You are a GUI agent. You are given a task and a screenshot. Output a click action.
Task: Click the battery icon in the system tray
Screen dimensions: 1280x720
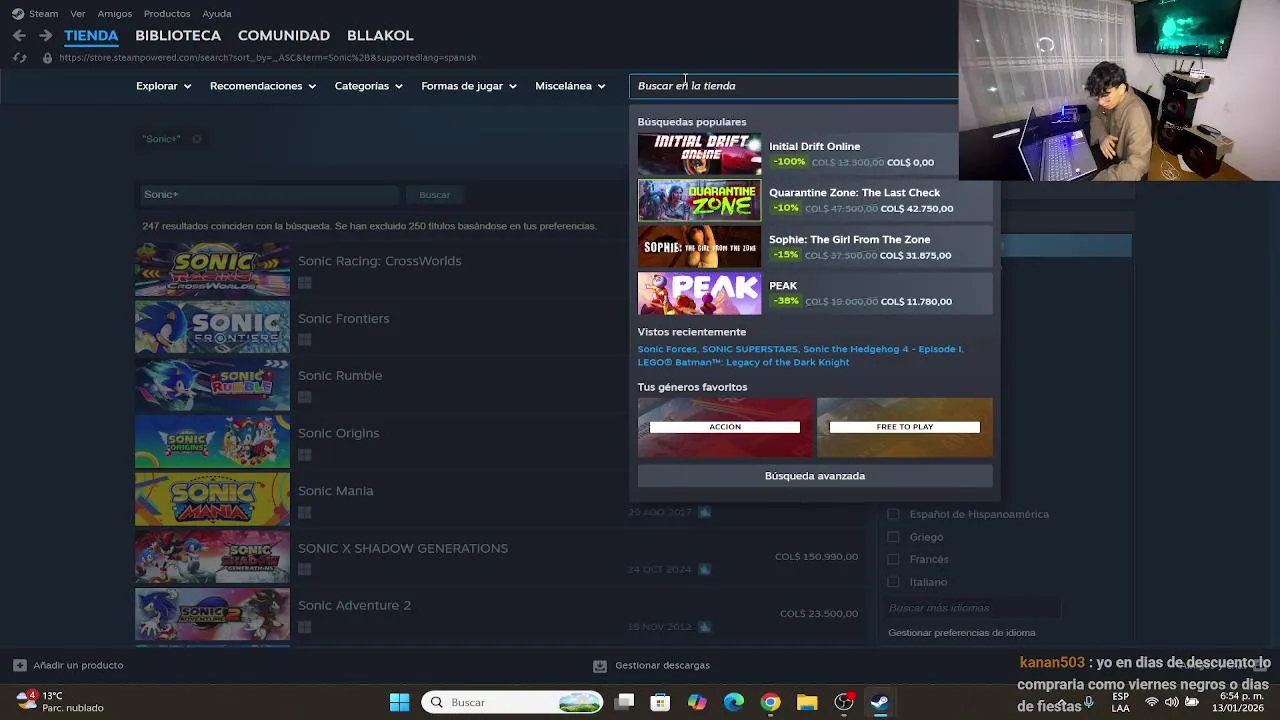pyautogui.click(x=1192, y=702)
